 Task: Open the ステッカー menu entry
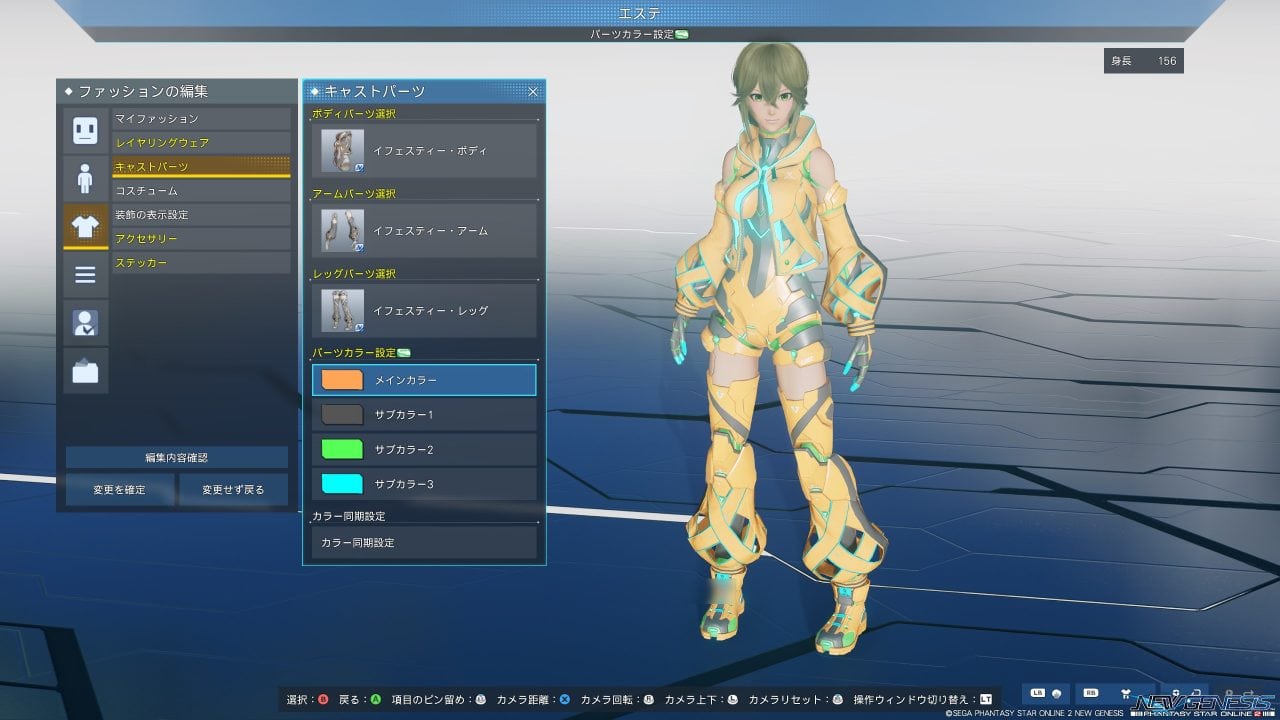(x=201, y=263)
